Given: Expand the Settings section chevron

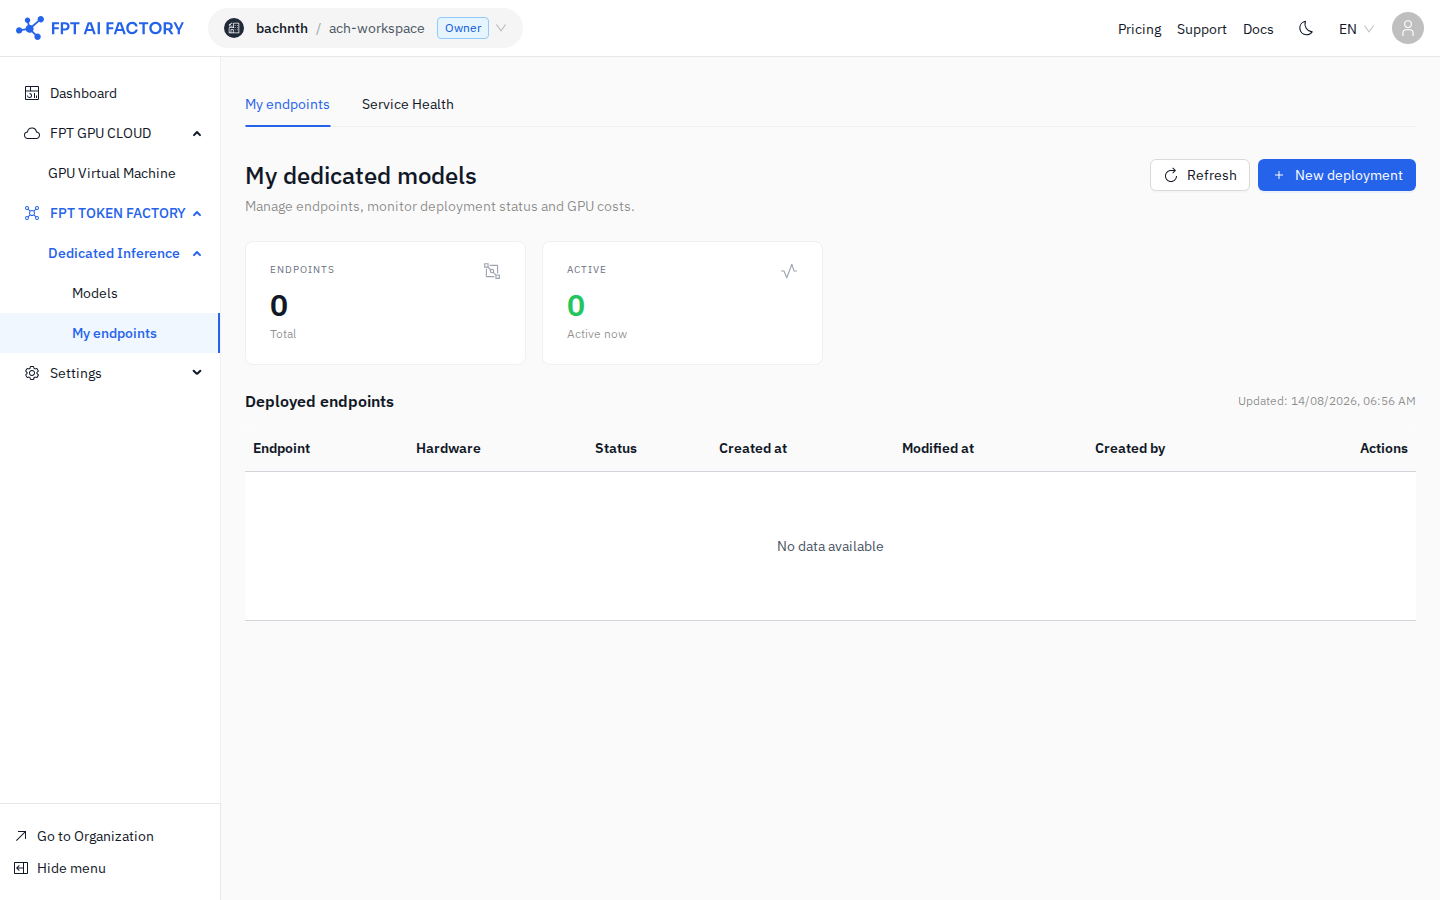Looking at the screenshot, I should [197, 373].
